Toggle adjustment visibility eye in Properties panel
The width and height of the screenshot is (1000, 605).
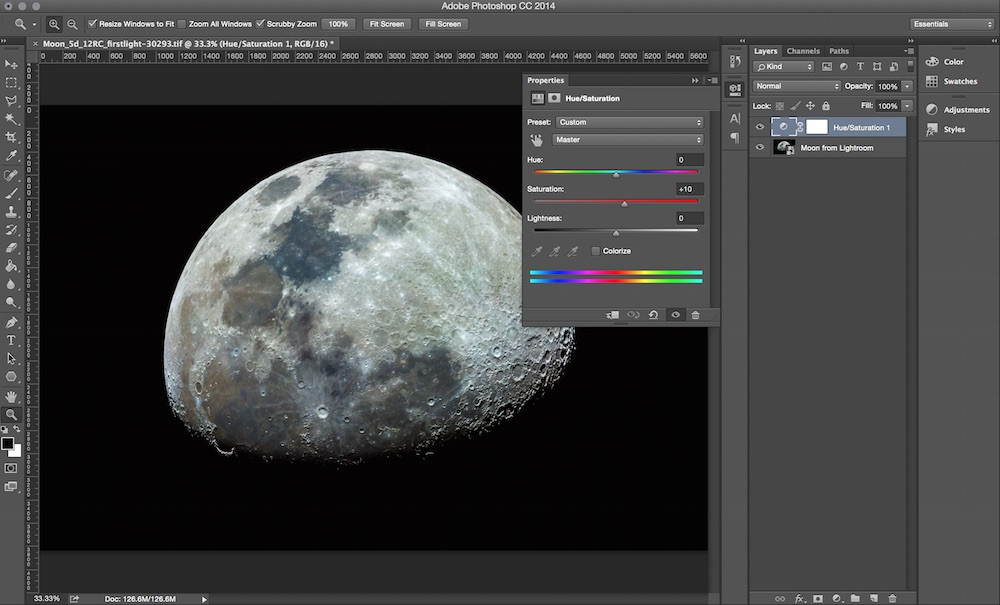tap(675, 315)
